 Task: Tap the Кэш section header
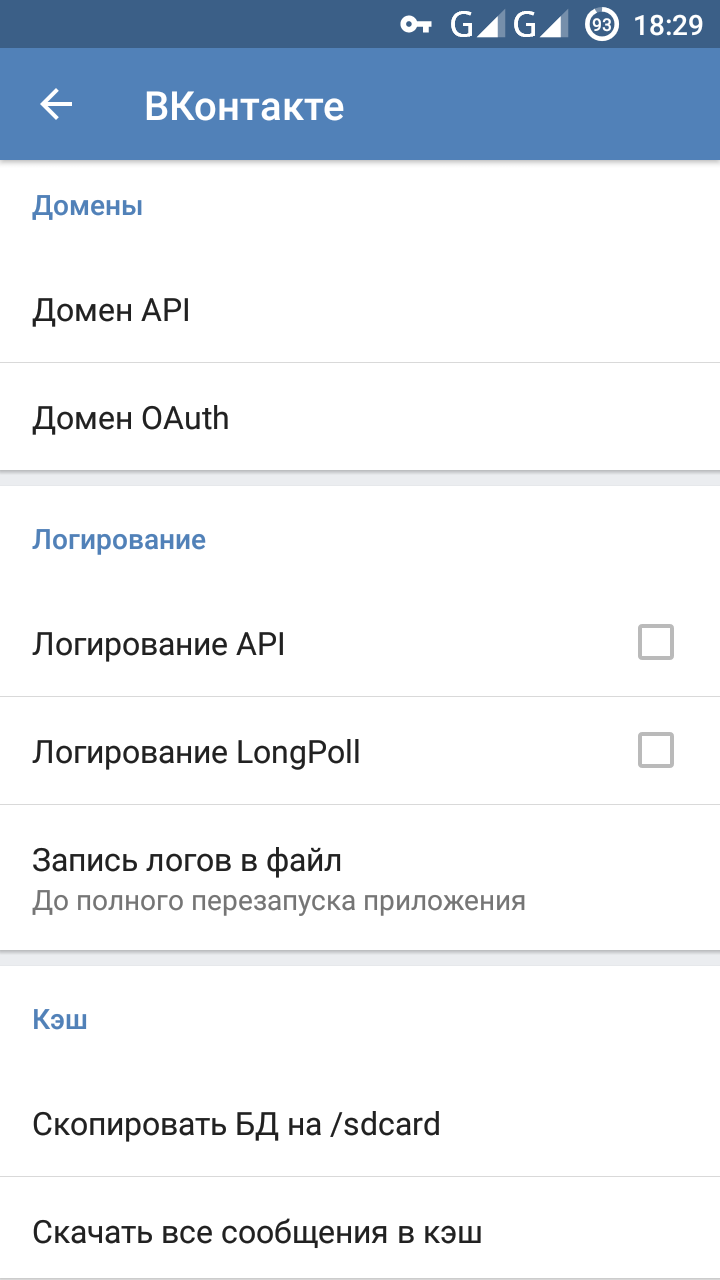point(60,1019)
